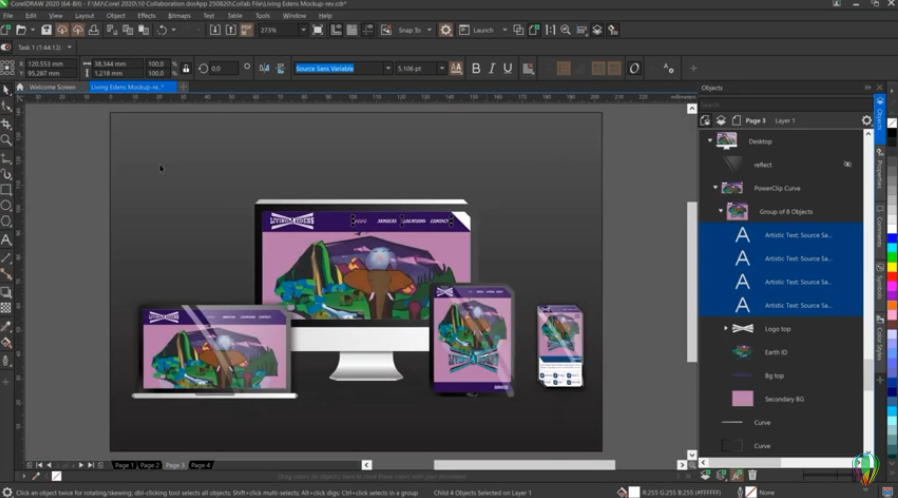This screenshot has height=498, width=898.
Task: Select the Rectangle tool
Action: (x=6, y=190)
